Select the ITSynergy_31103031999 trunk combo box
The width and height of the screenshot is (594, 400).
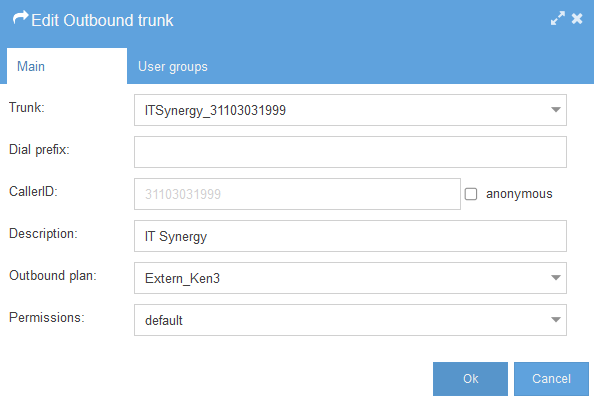(350, 110)
